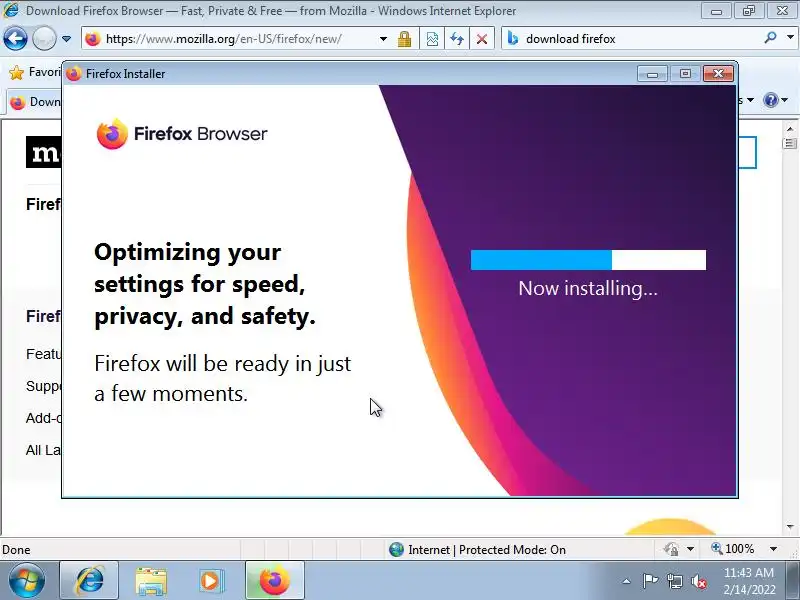800x600 pixels.
Task: Select the Download Firefox browser tab
Action: point(35,102)
